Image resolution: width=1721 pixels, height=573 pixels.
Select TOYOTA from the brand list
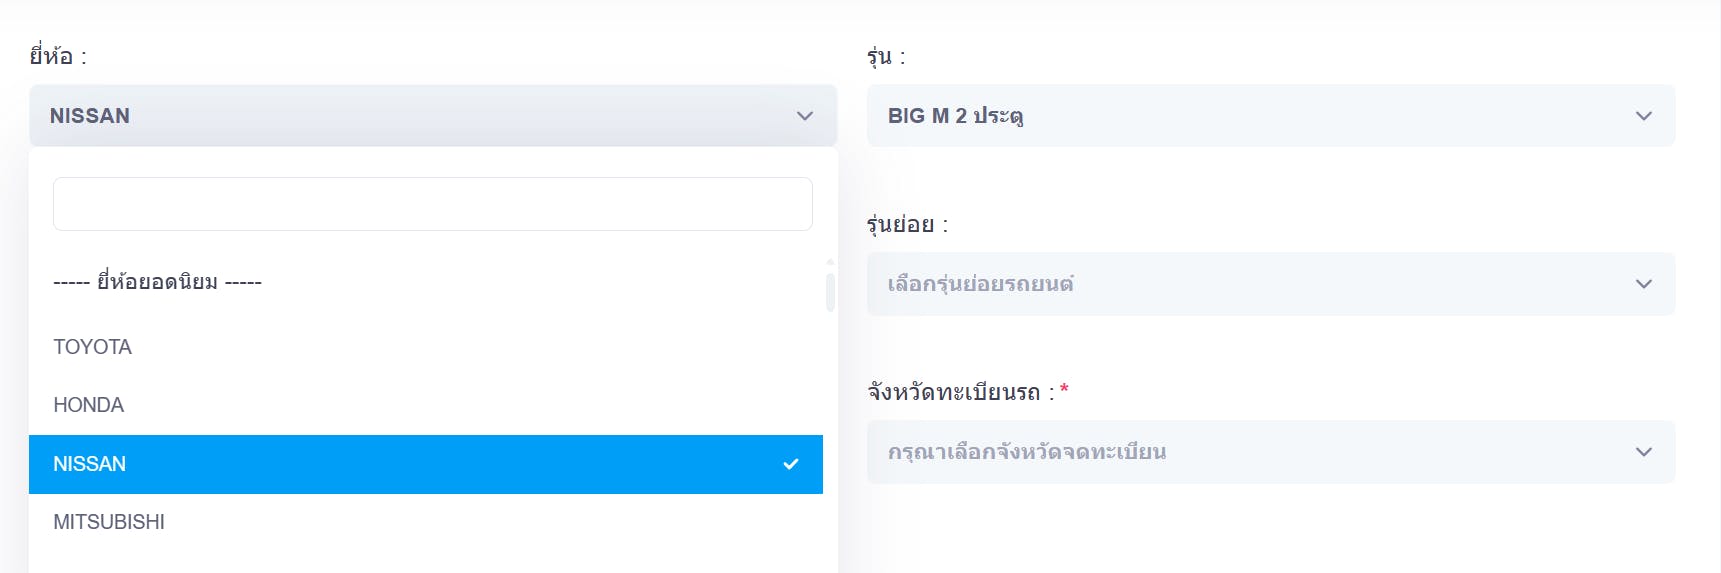pos(93,347)
